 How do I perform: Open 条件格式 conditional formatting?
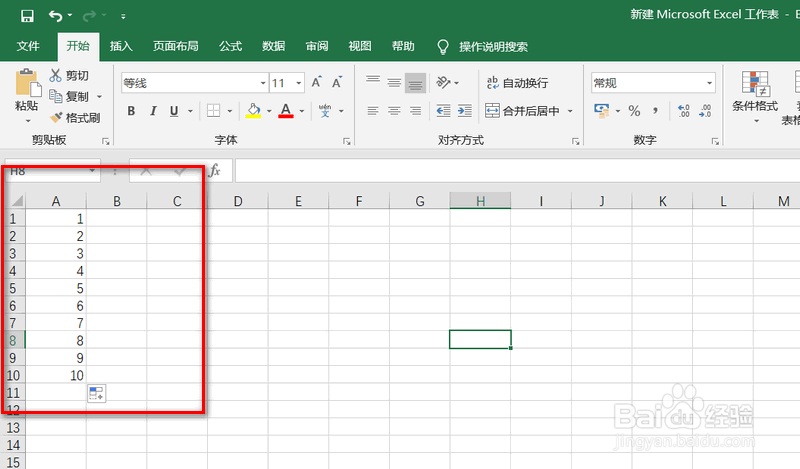[x=755, y=97]
